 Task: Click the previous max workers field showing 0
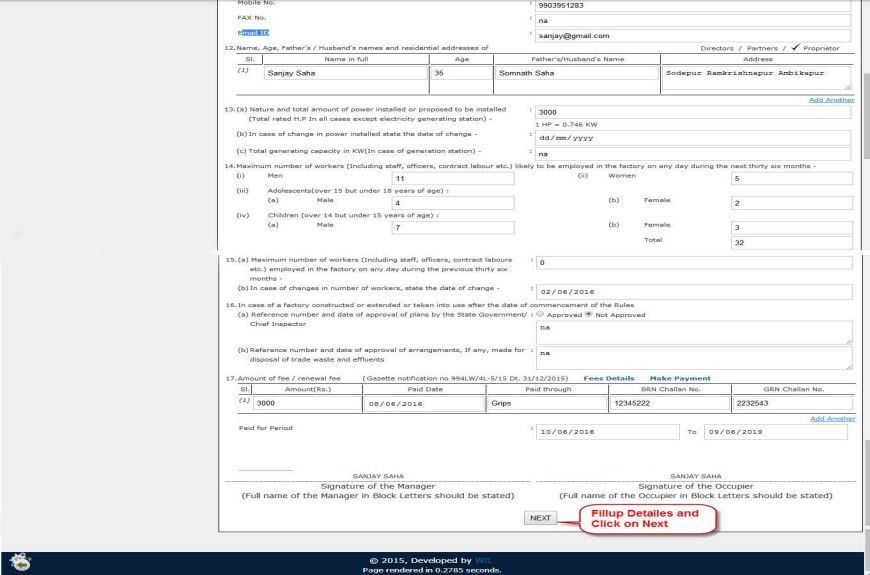694,263
